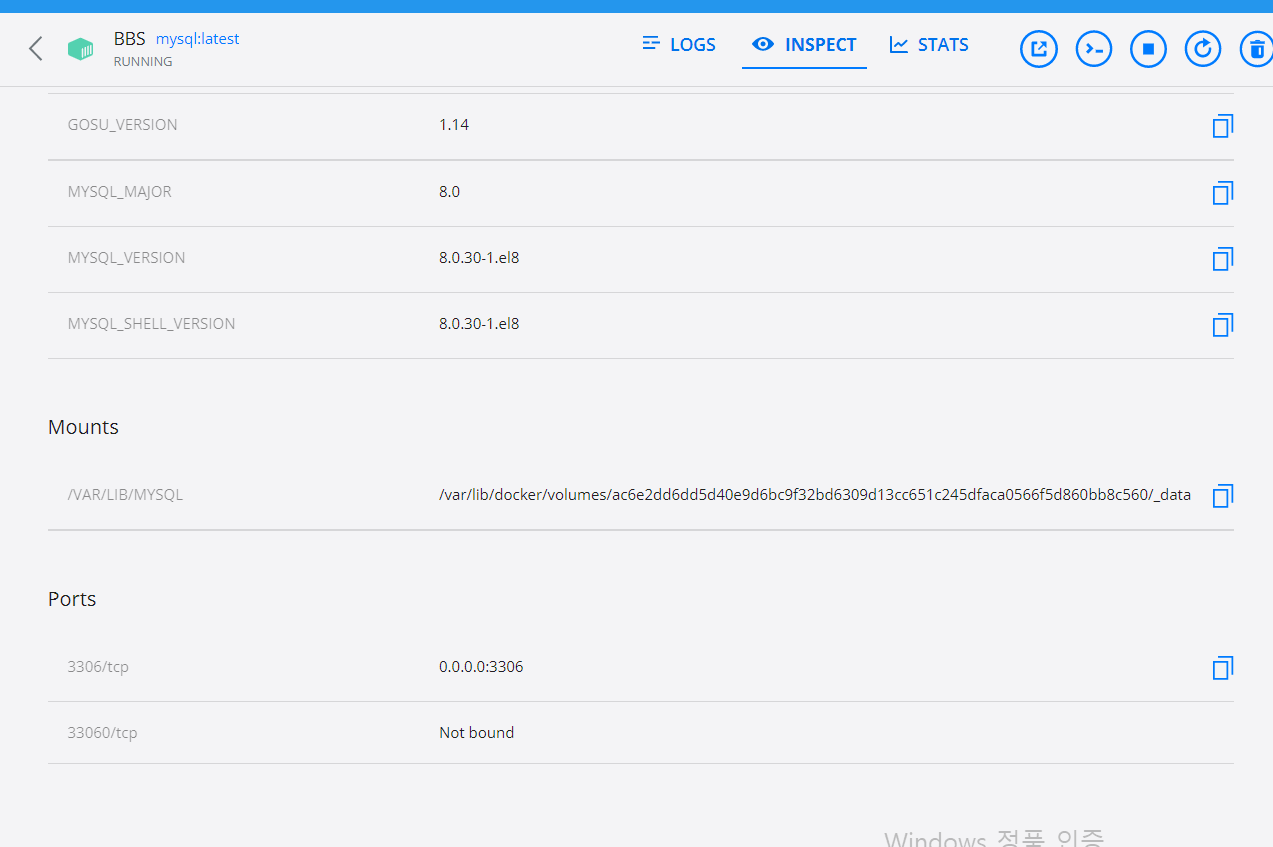The width and height of the screenshot is (1273, 847).
Task: Click the BBS container name
Action: 130,39
